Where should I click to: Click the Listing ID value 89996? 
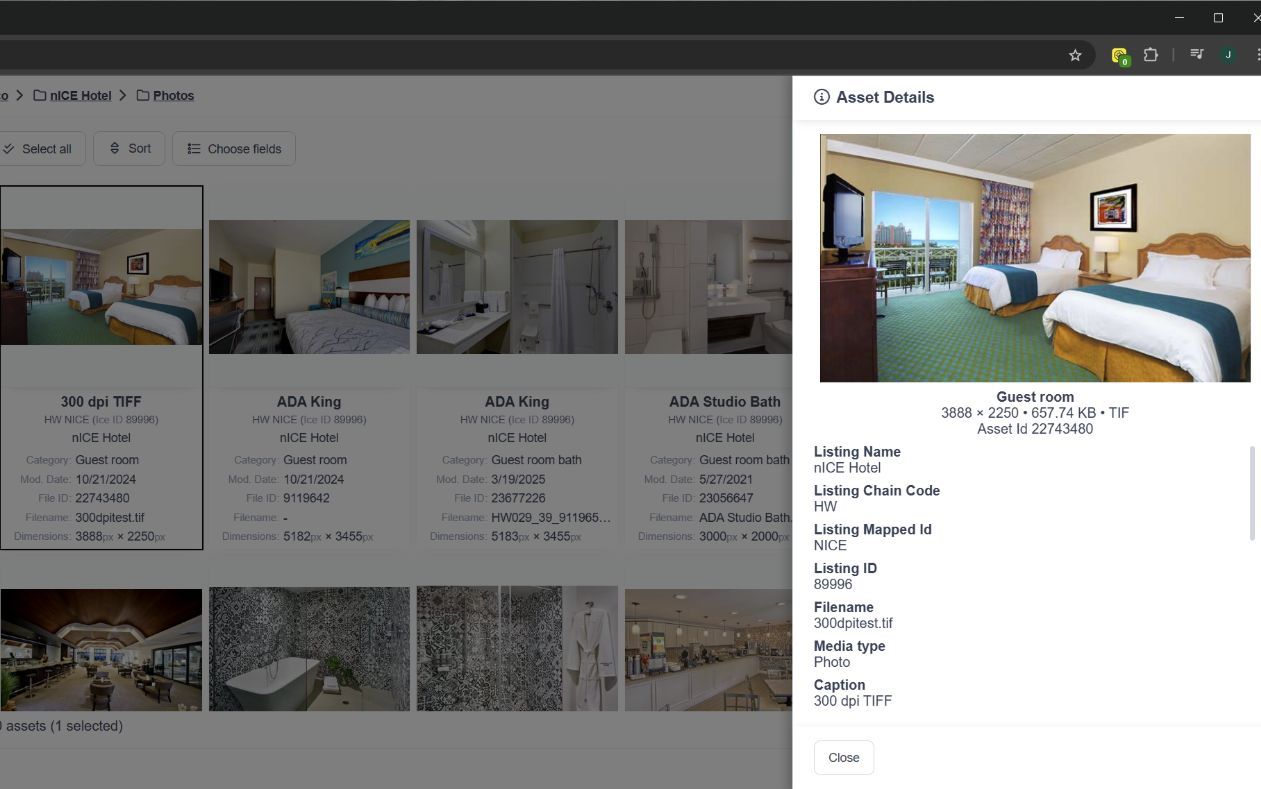coord(833,585)
